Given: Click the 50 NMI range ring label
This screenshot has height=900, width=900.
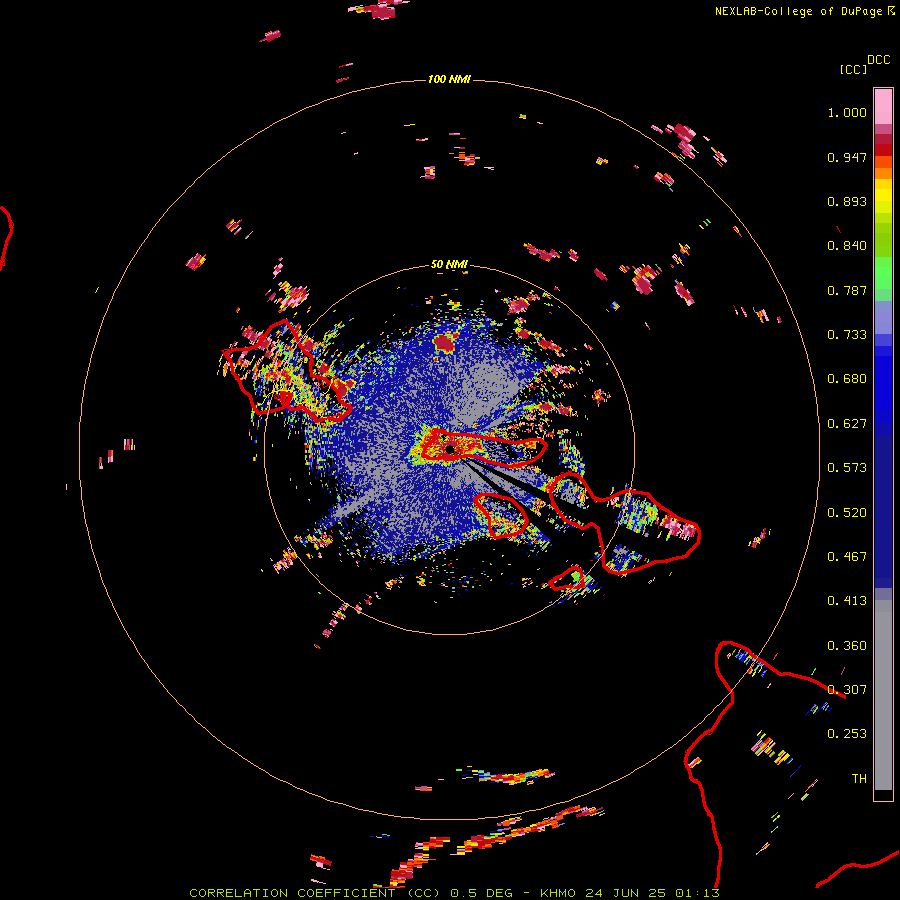Looking at the screenshot, I should (x=449, y=265).
